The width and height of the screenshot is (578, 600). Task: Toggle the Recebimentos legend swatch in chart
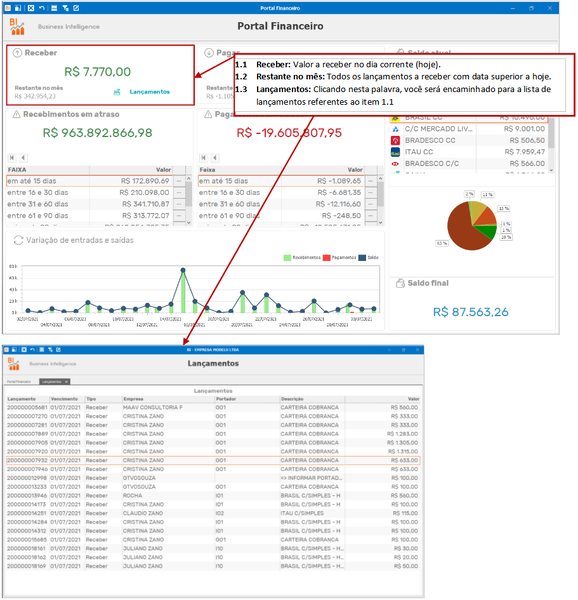pyautogui.click(x=287, y=258)
